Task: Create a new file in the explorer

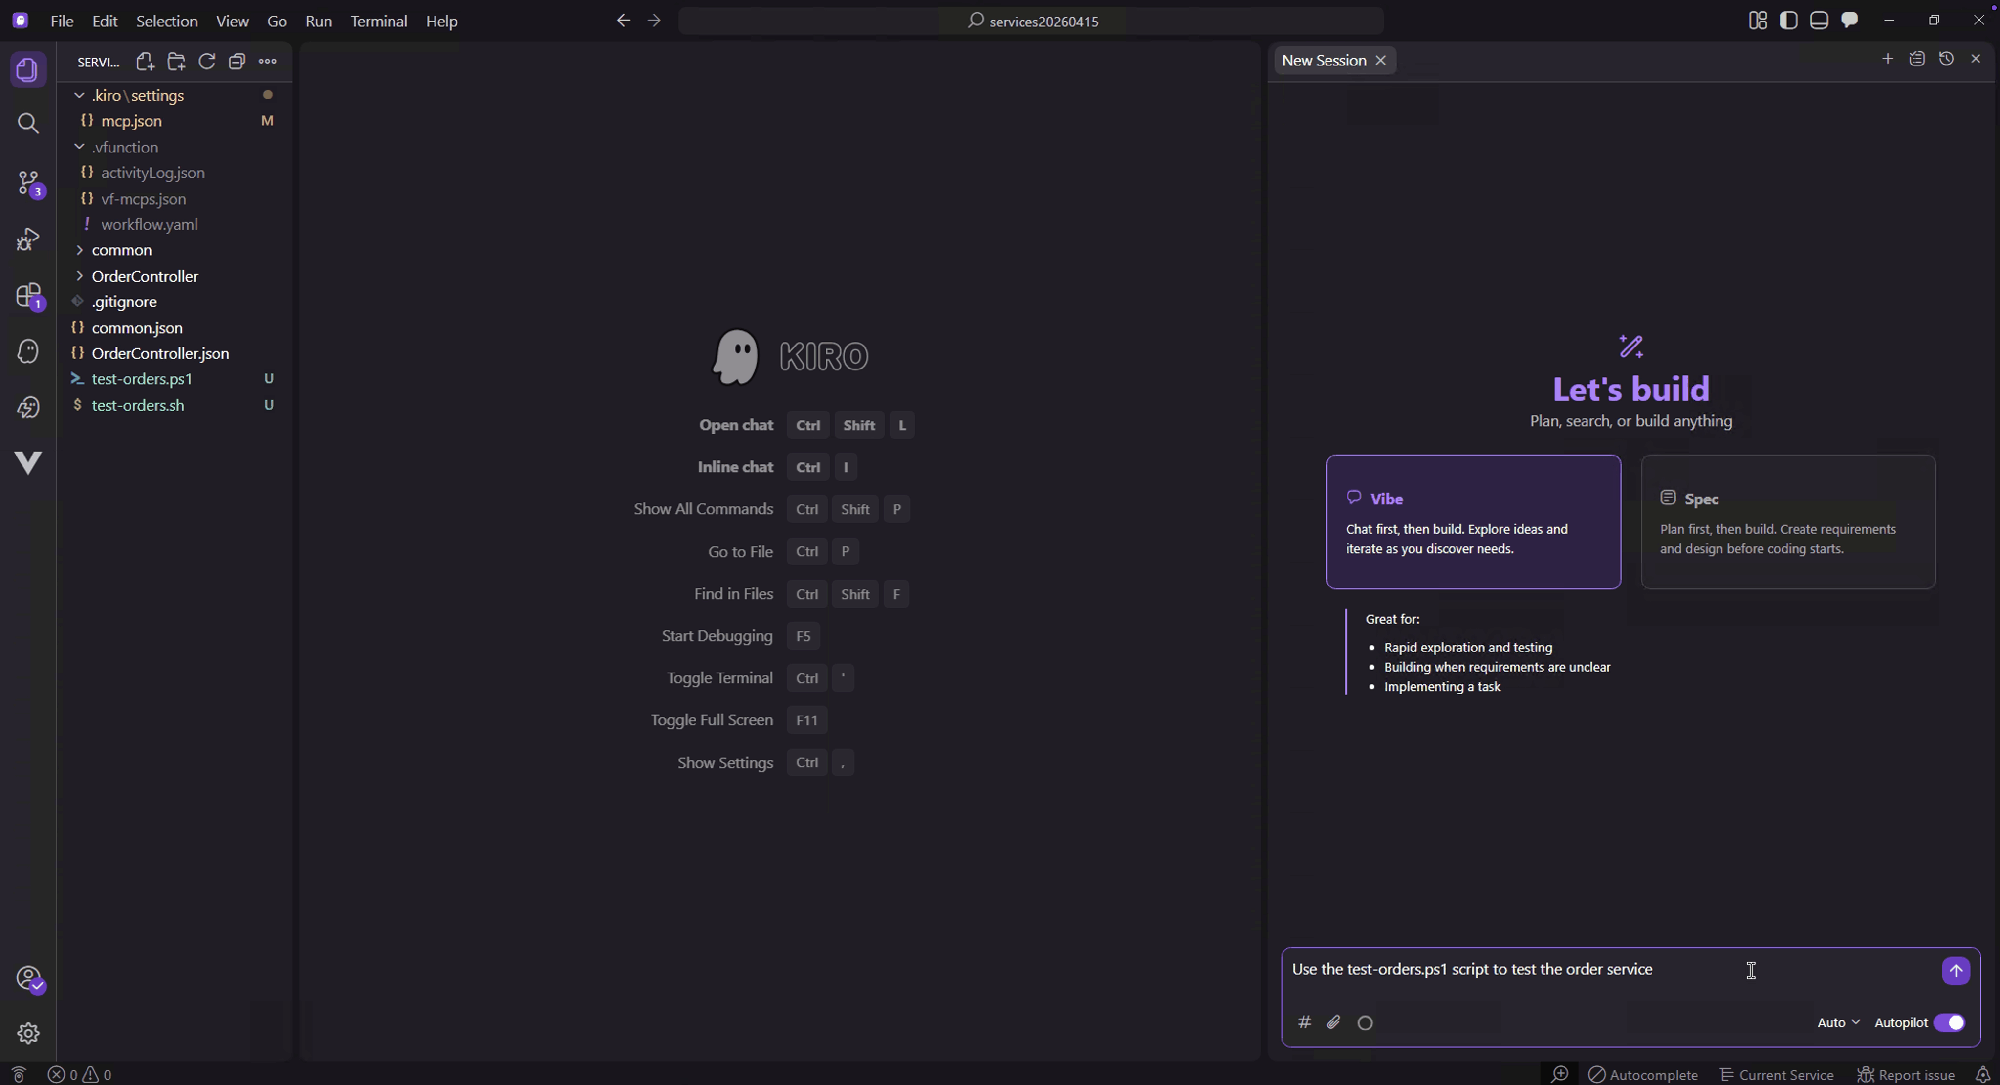Action: (145, 62)
